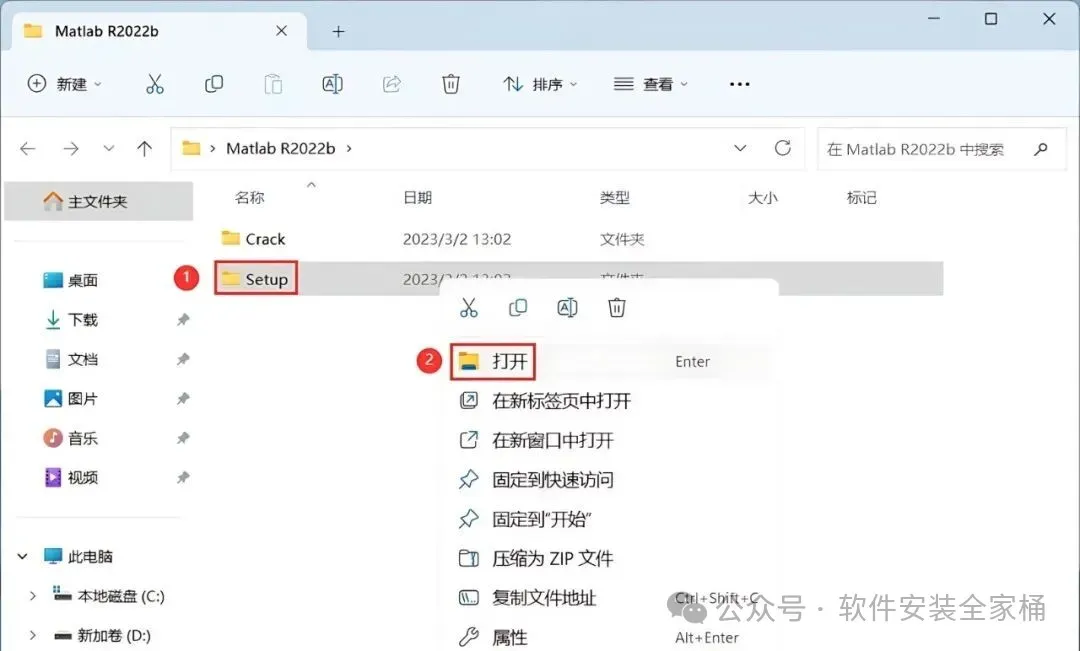The width and height of the screenshot is (1080, 651).
Task: Expand the address bar history dropdown
Action: tap(740, 148)
